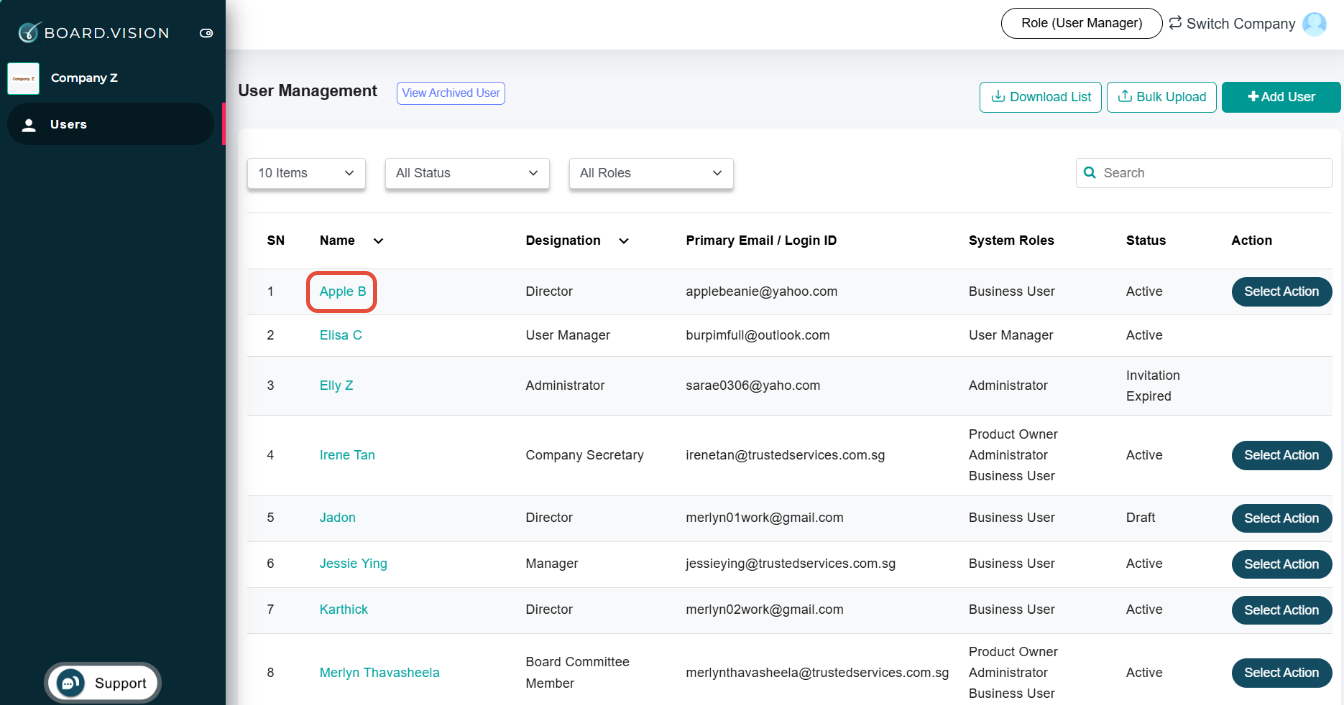Sort by Designation column chevron
1344x705 pixels.
point(624,241)
